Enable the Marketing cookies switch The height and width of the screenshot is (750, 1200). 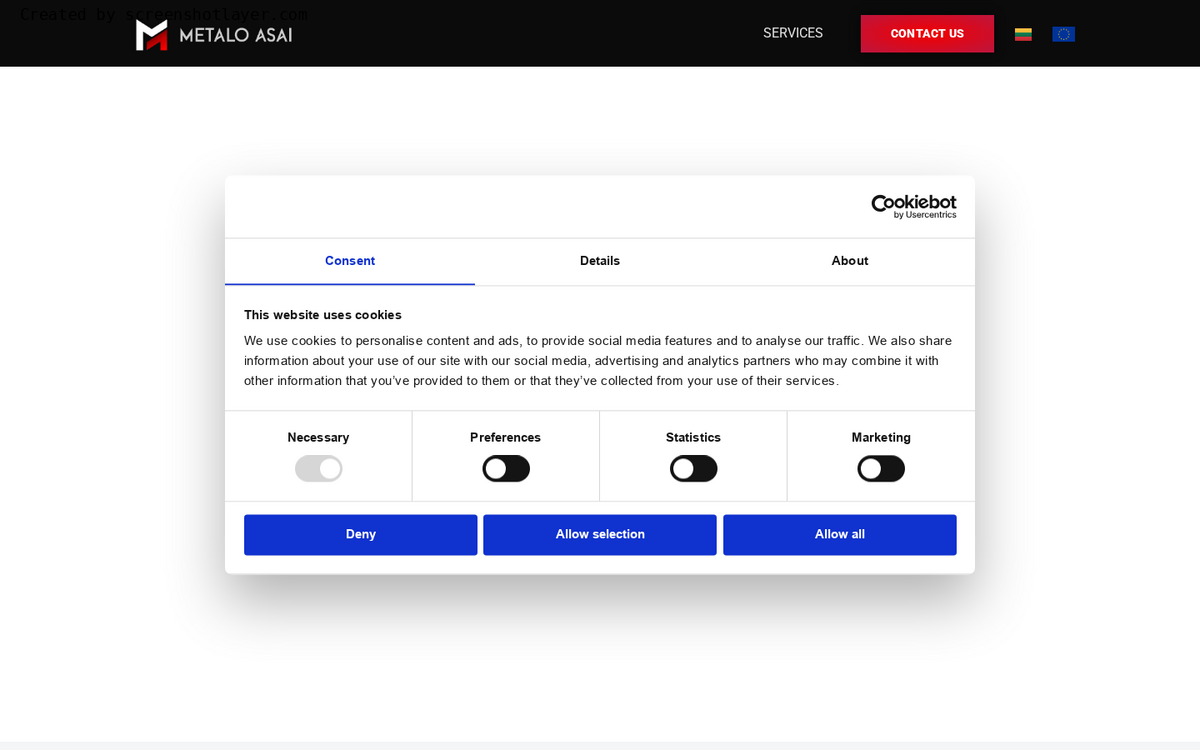coord(881,468)
